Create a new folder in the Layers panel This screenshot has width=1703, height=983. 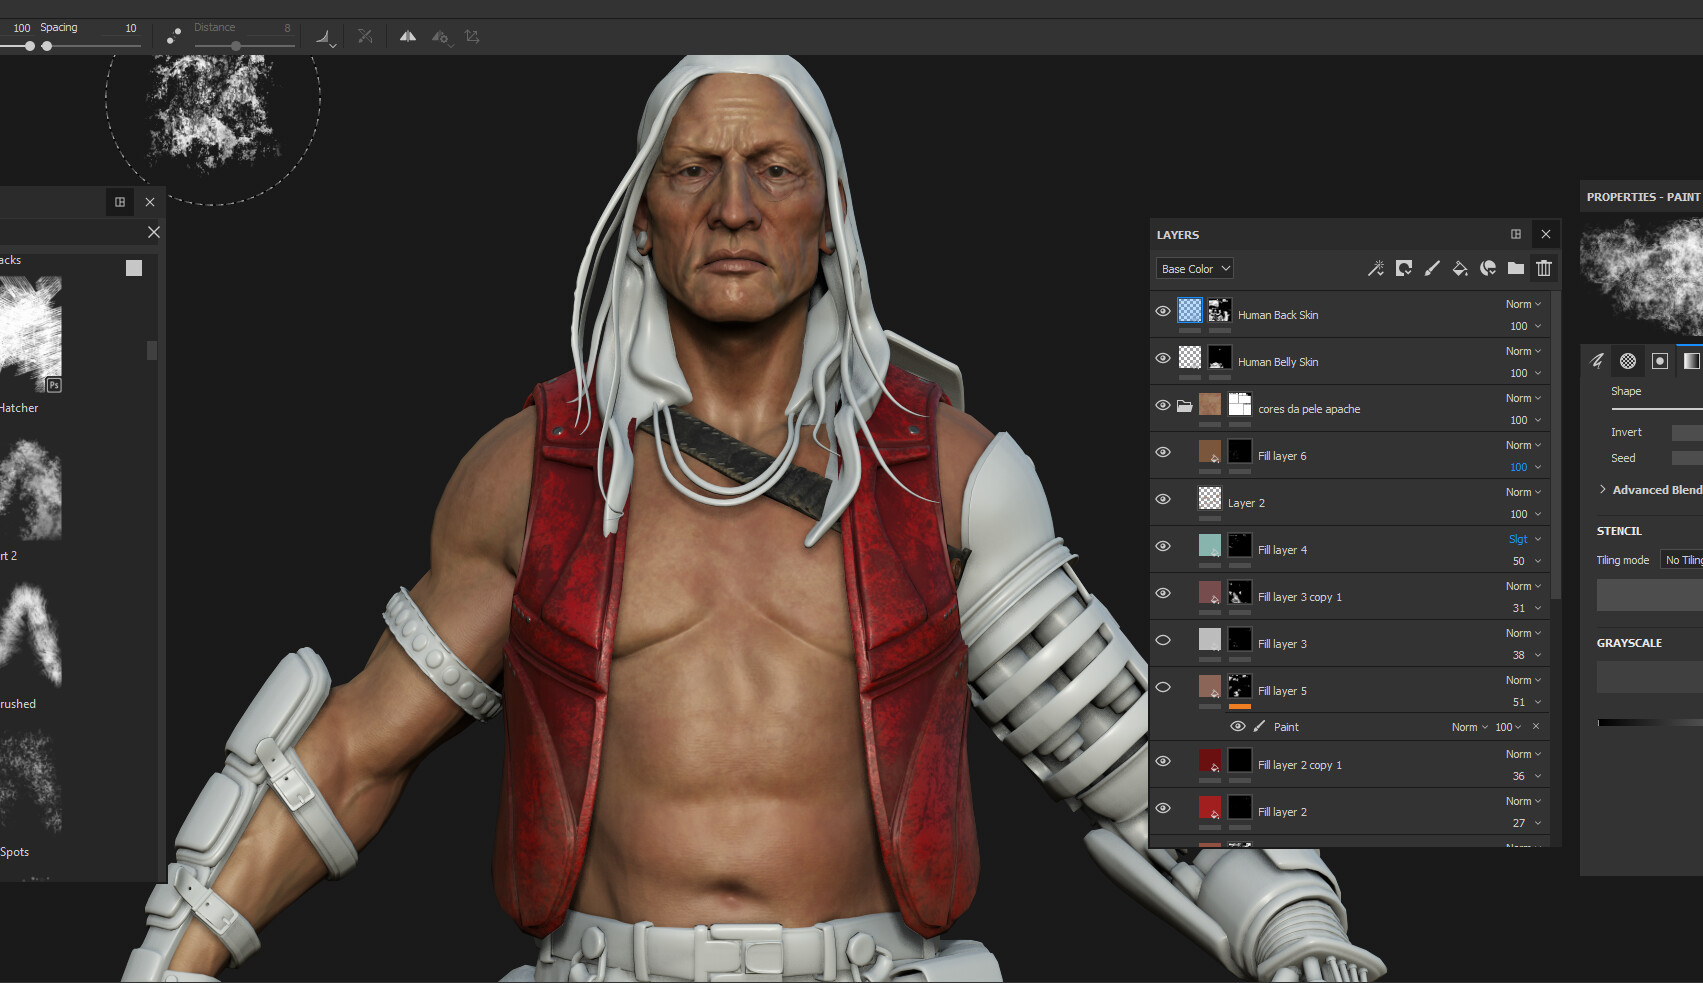(x=1516, y=268)
